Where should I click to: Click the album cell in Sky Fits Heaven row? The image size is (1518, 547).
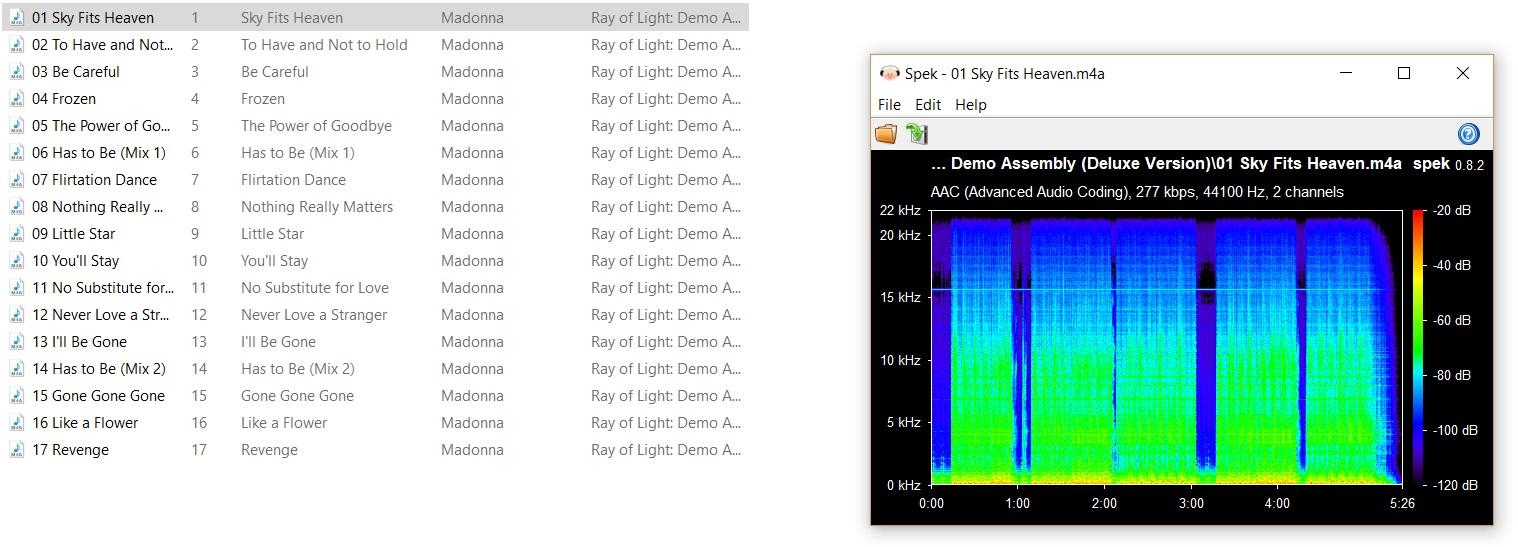pyautogui.click(x=666, y=18)
